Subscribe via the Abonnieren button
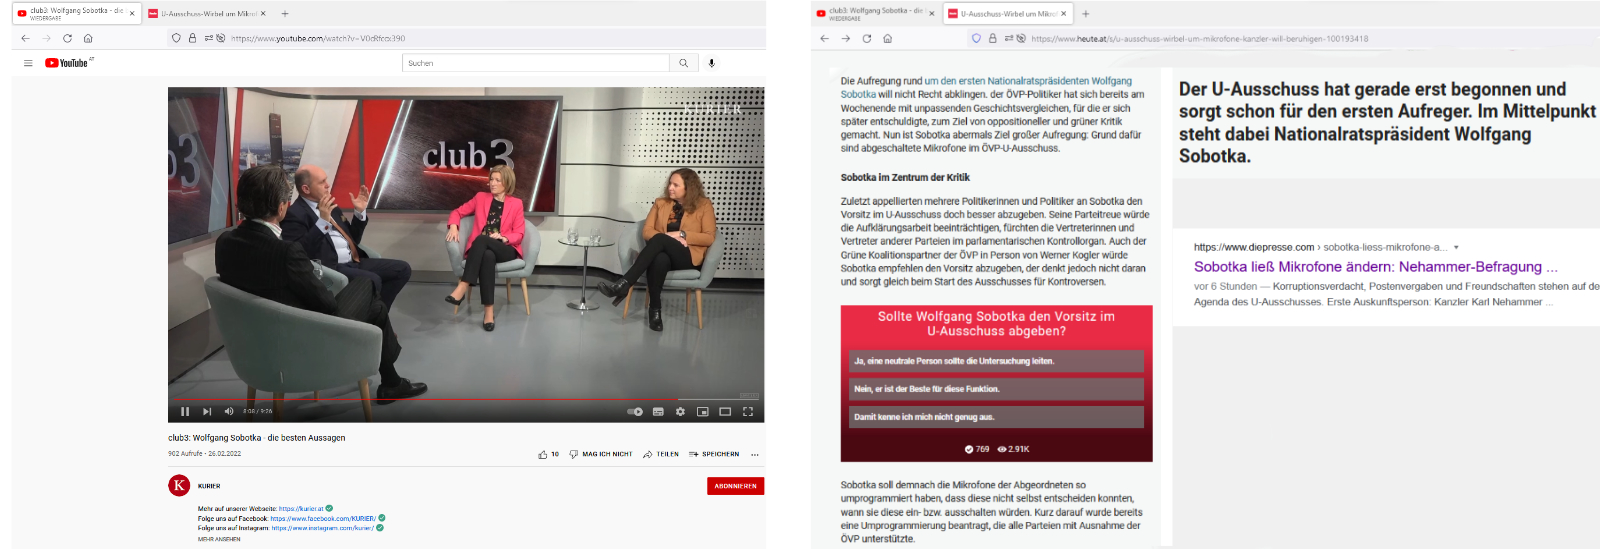This screenshot has width=1600, height=549. (735, 486)
